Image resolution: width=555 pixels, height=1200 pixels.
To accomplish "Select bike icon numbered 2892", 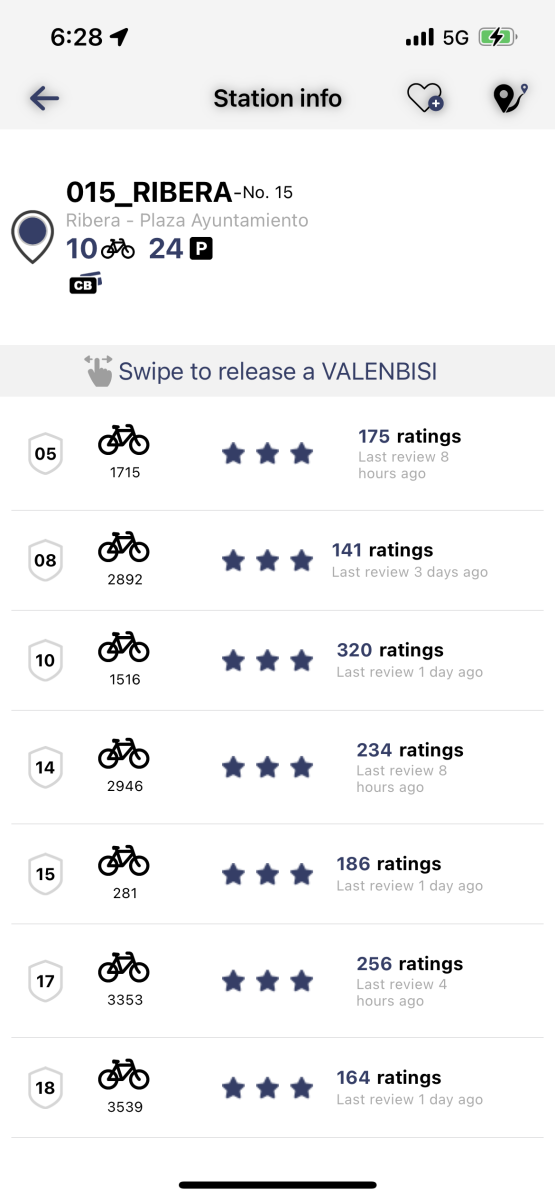I will point(124,547).
